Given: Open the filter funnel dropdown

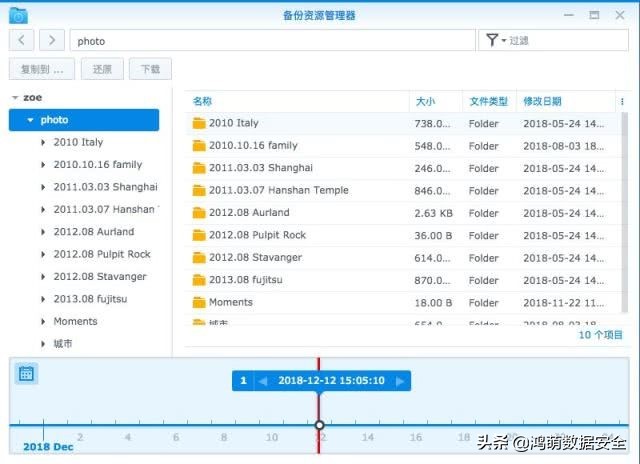Looking at the screenshot, I should (x=496, y=40).
